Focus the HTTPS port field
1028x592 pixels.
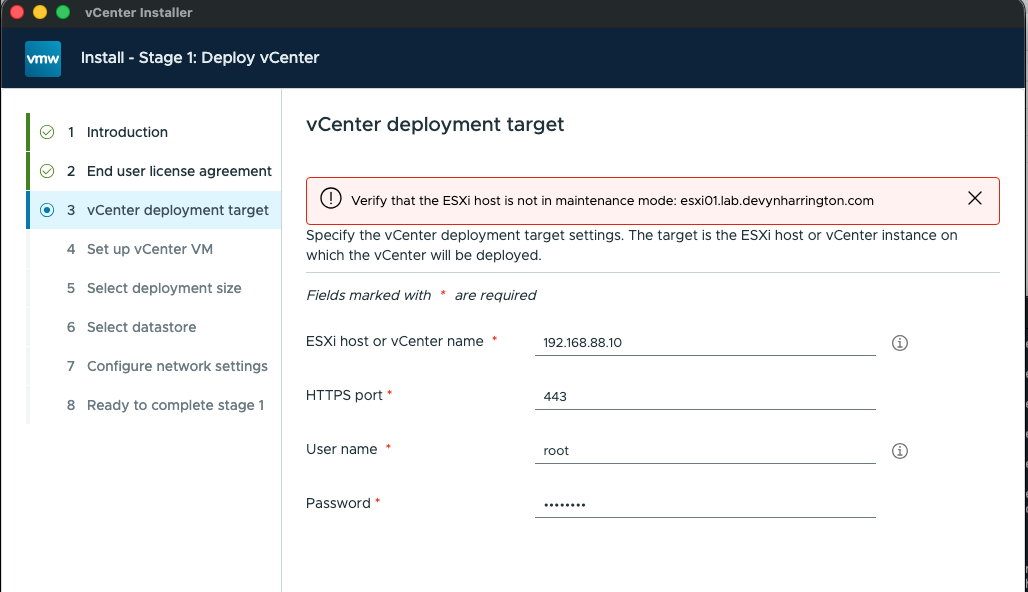click(705, 396)
